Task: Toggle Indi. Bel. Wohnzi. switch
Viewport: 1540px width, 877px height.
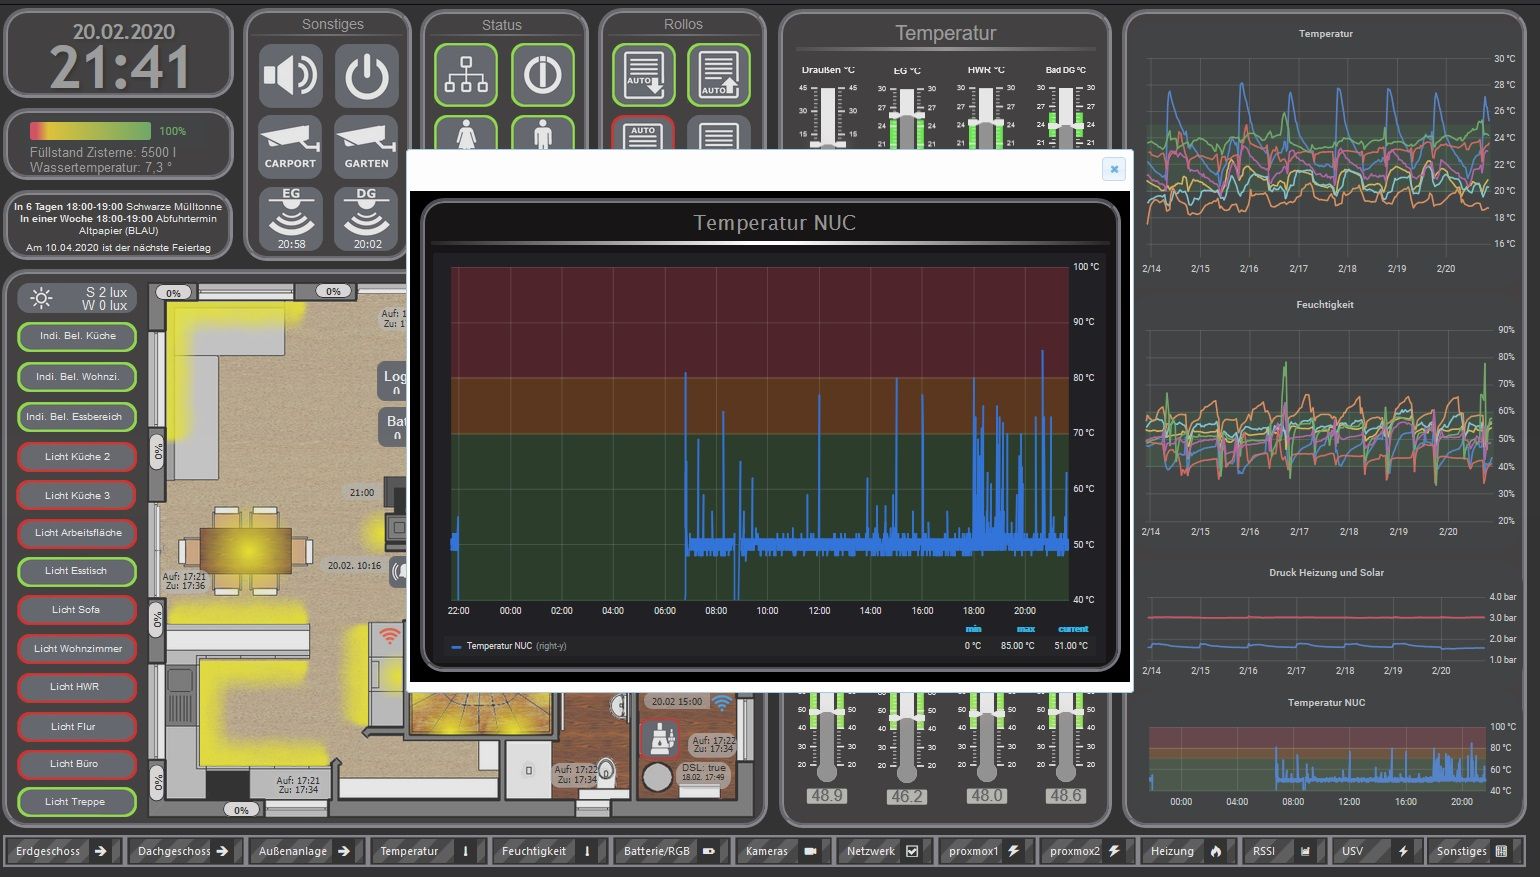Action: [x=77, y=377]
